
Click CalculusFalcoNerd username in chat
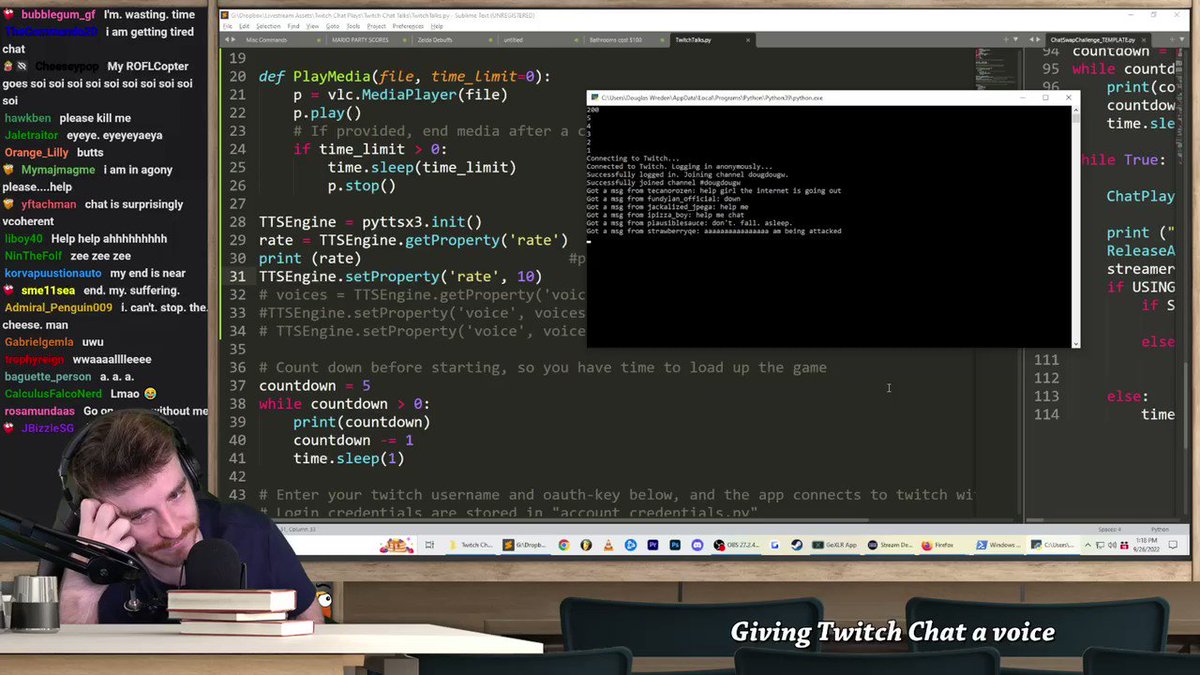pyautogui.click(x=52, y=393)
